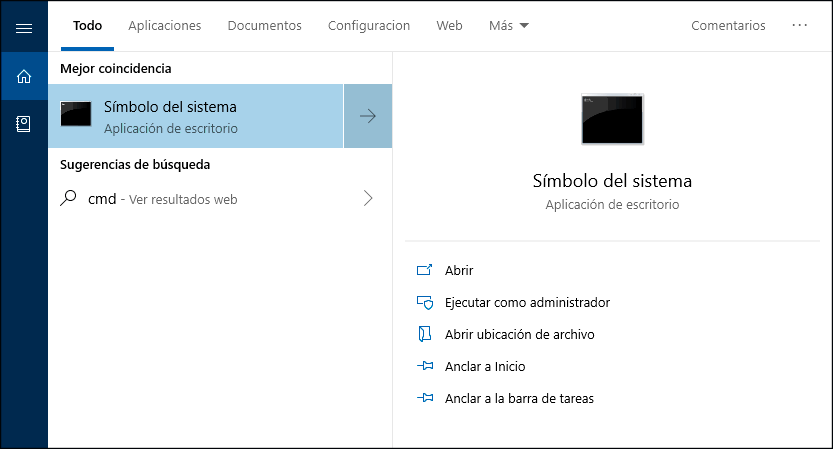Click the large command prompt preview image
833x449 pixels.
(612, 120)
